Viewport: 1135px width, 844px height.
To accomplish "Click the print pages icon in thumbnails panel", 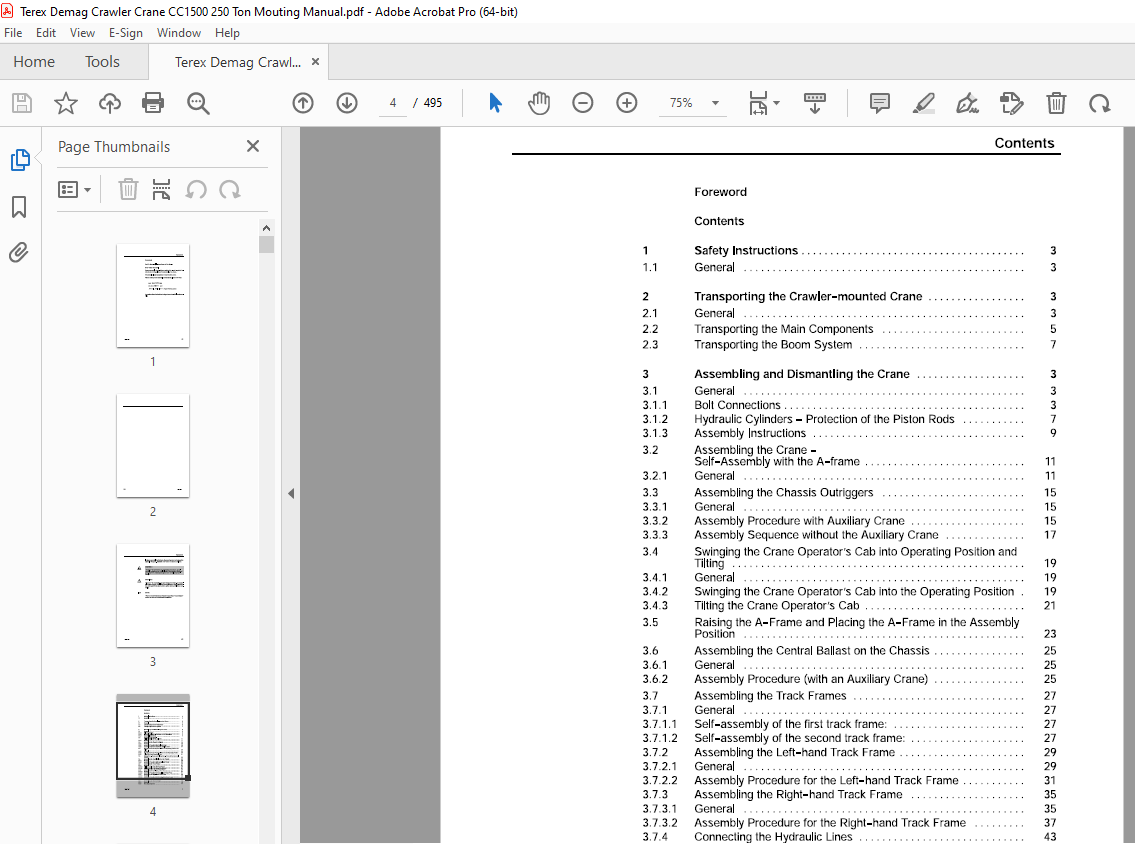I will (161, 190).
